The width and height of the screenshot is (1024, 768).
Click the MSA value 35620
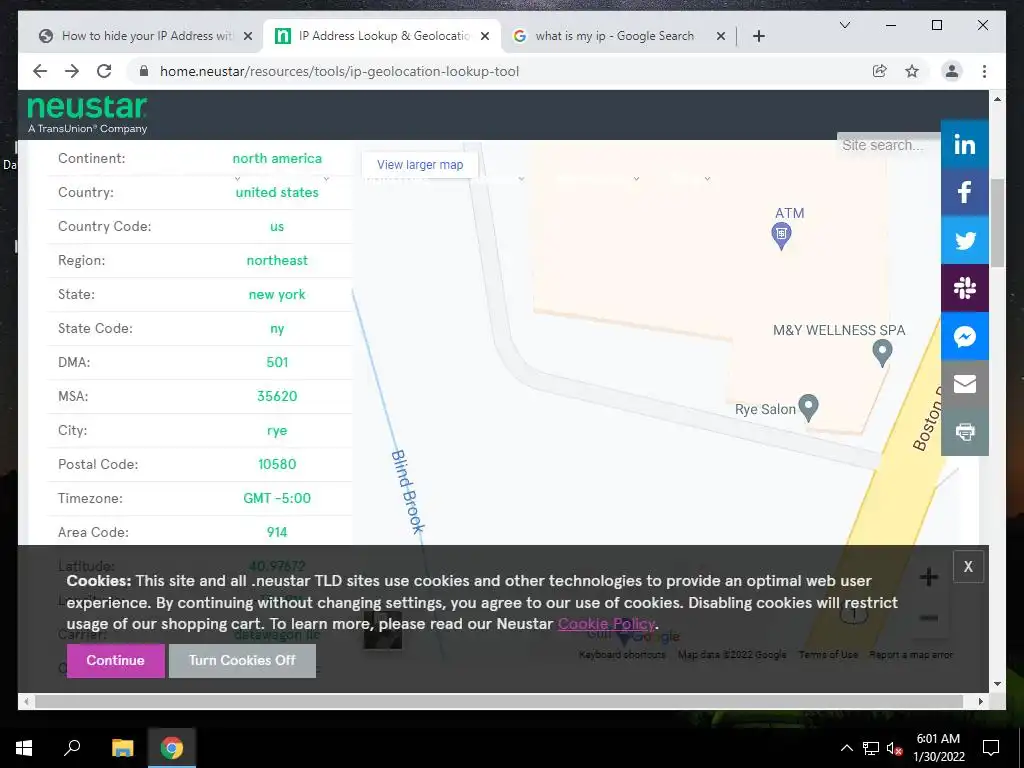tap(277, 396)
